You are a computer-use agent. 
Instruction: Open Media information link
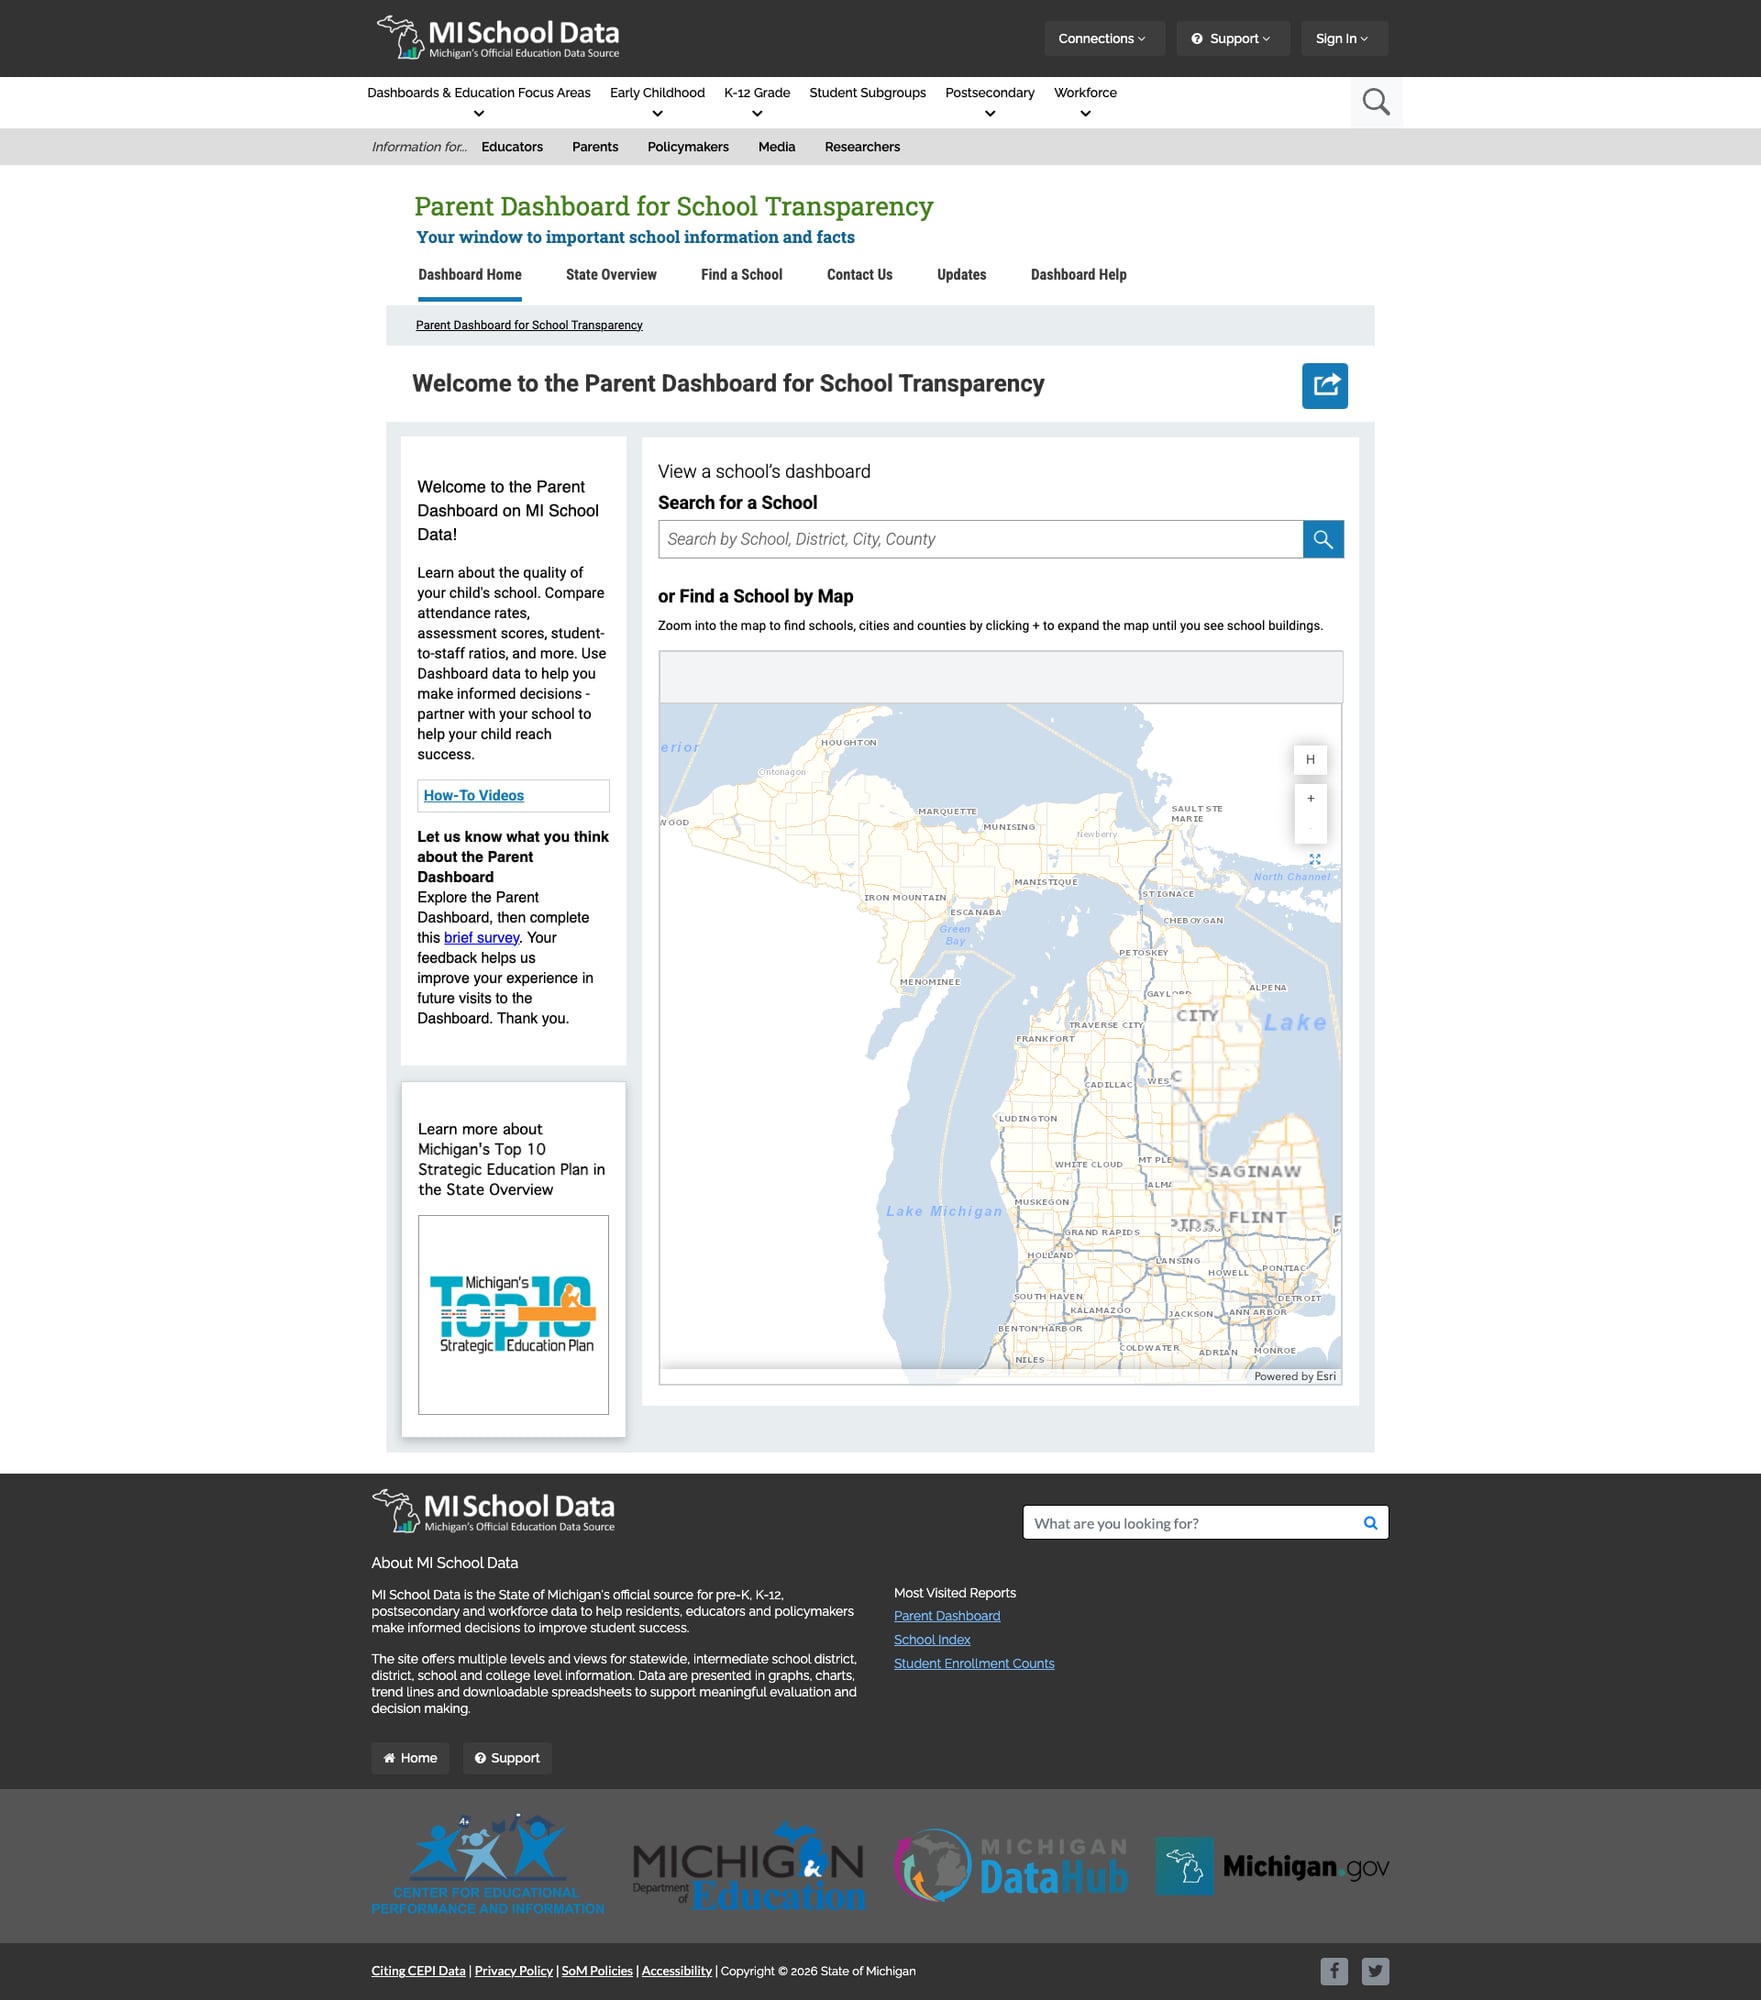pyautogui.click(x=776, y=147)
